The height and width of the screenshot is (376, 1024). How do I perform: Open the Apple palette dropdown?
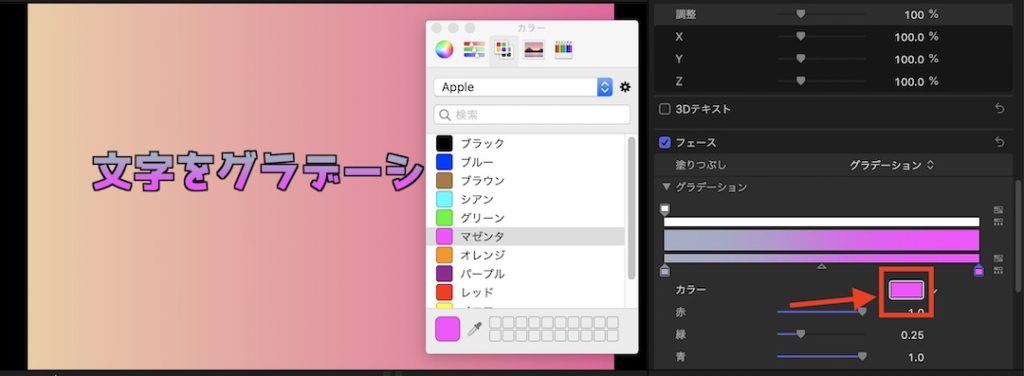pos(523,87)
